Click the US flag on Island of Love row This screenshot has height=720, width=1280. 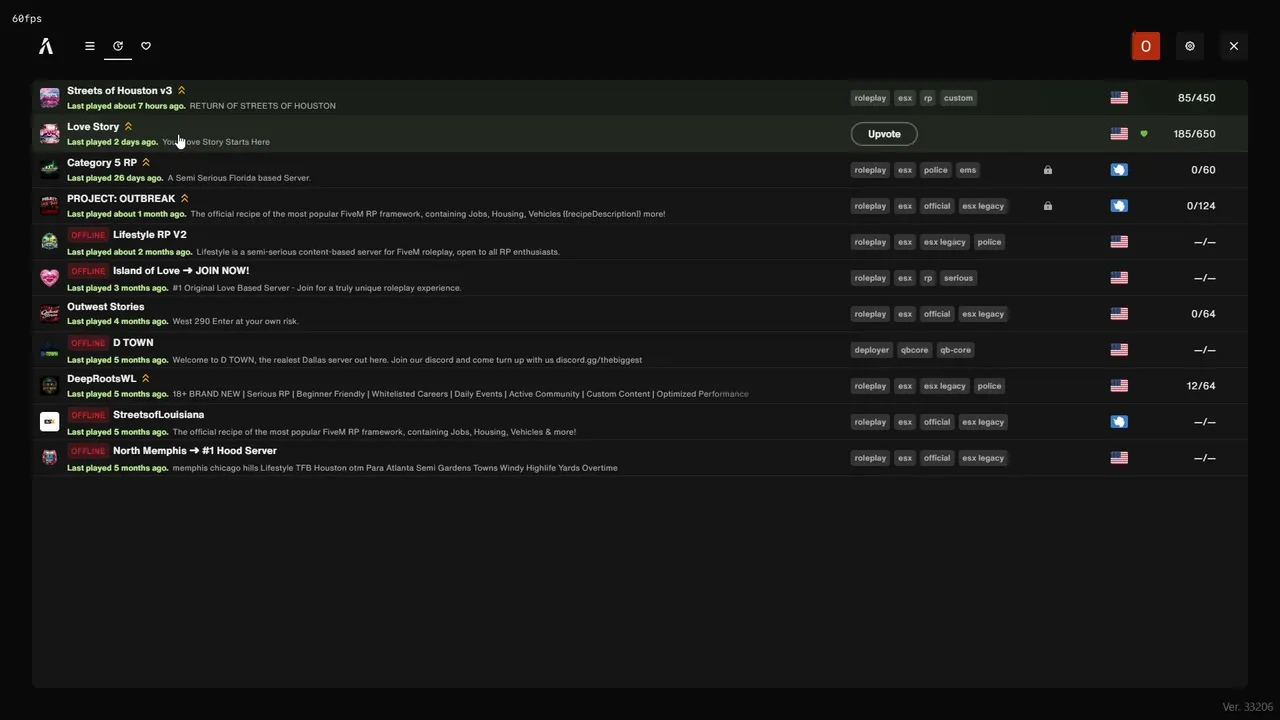[1119, 278]
